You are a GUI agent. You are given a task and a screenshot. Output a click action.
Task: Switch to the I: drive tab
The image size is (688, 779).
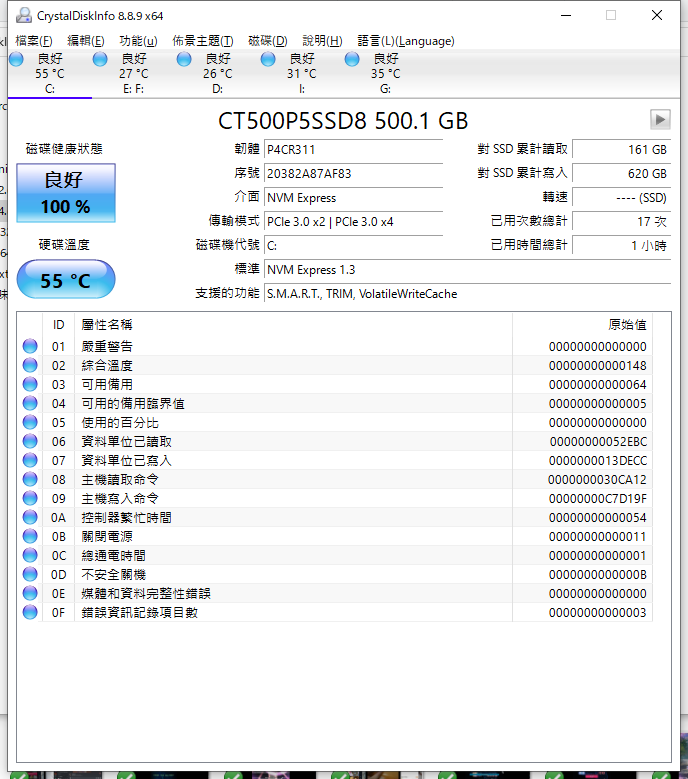tap(302, 74)
